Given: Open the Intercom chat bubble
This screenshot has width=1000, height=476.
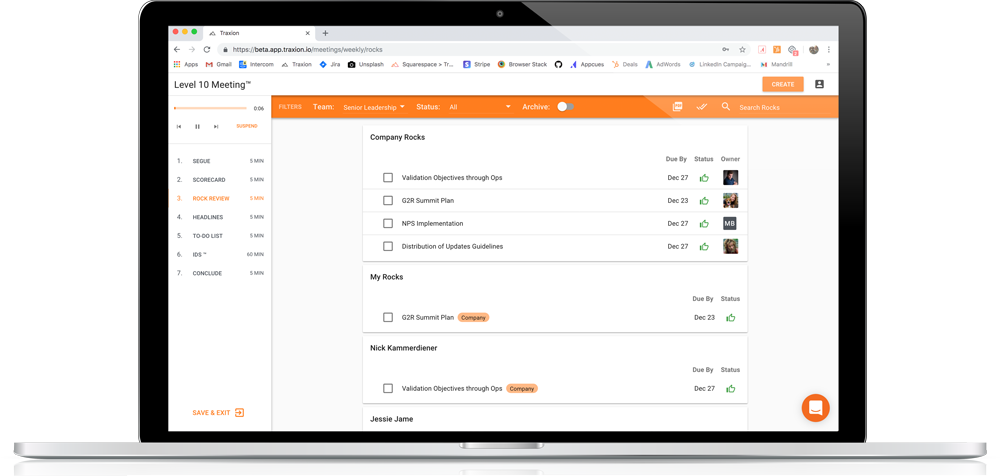Looking at the screenshot, I should (815, 407).
